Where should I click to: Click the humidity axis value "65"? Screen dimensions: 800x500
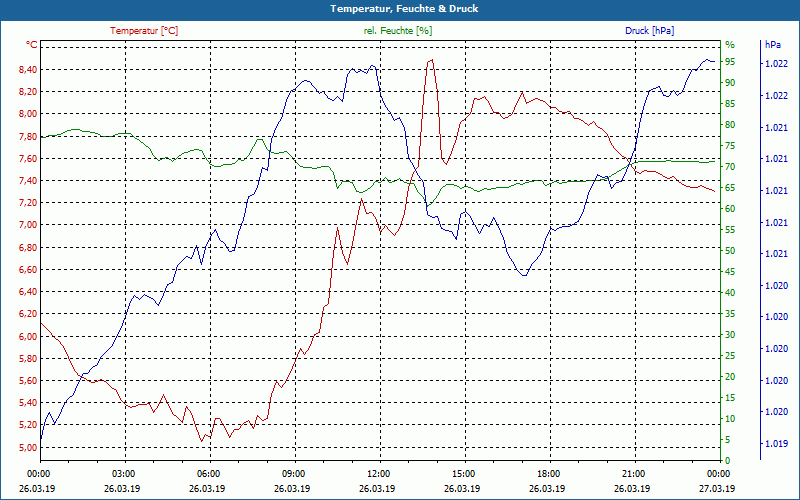[730, 188]
